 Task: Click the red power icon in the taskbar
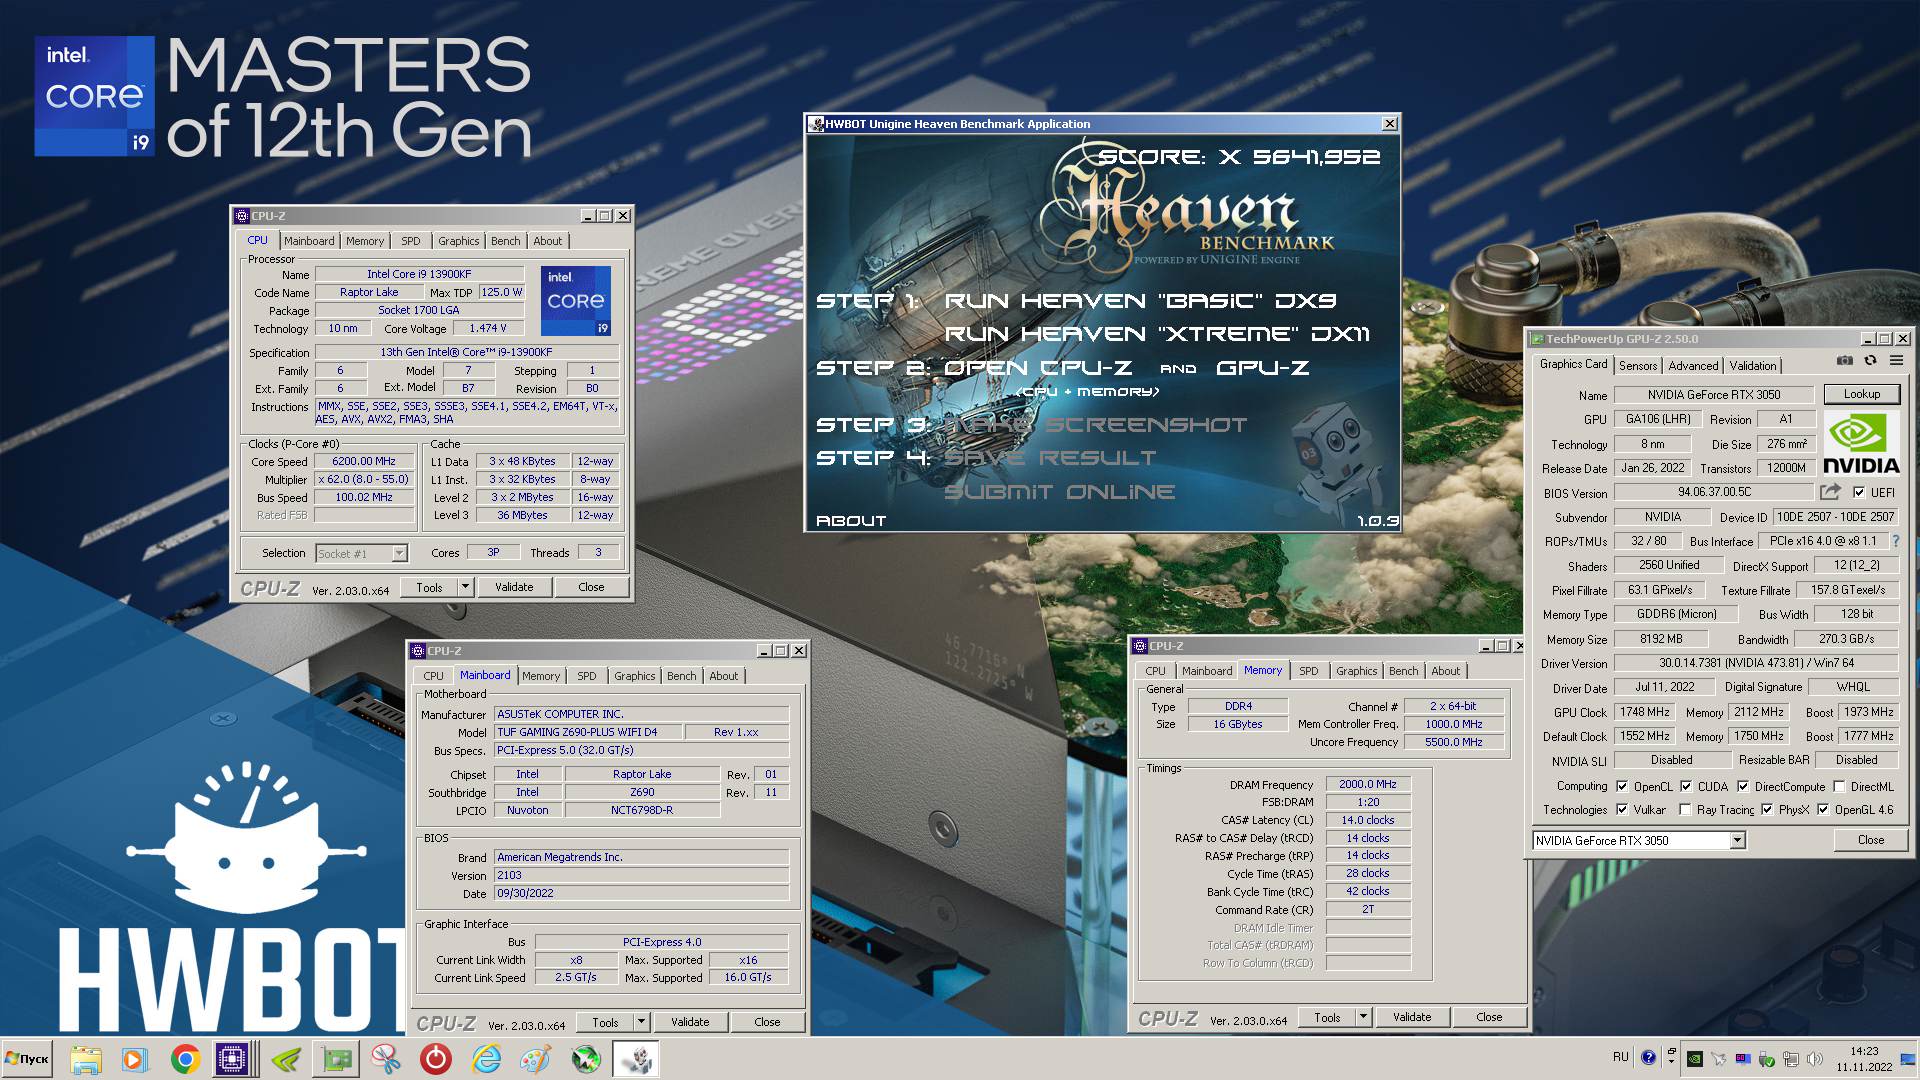435,1059
